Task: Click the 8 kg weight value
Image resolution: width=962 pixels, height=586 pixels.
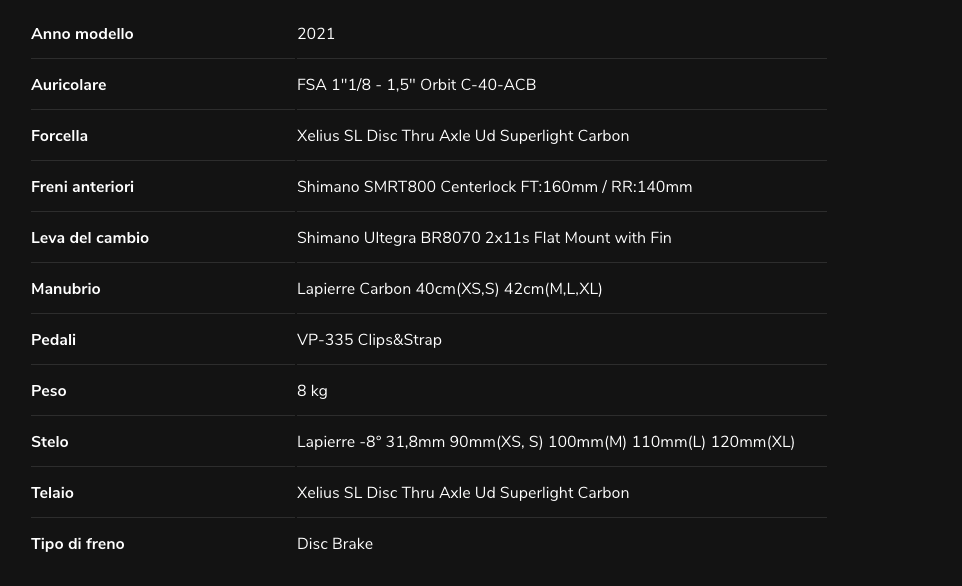Action: tap(312, 391)
